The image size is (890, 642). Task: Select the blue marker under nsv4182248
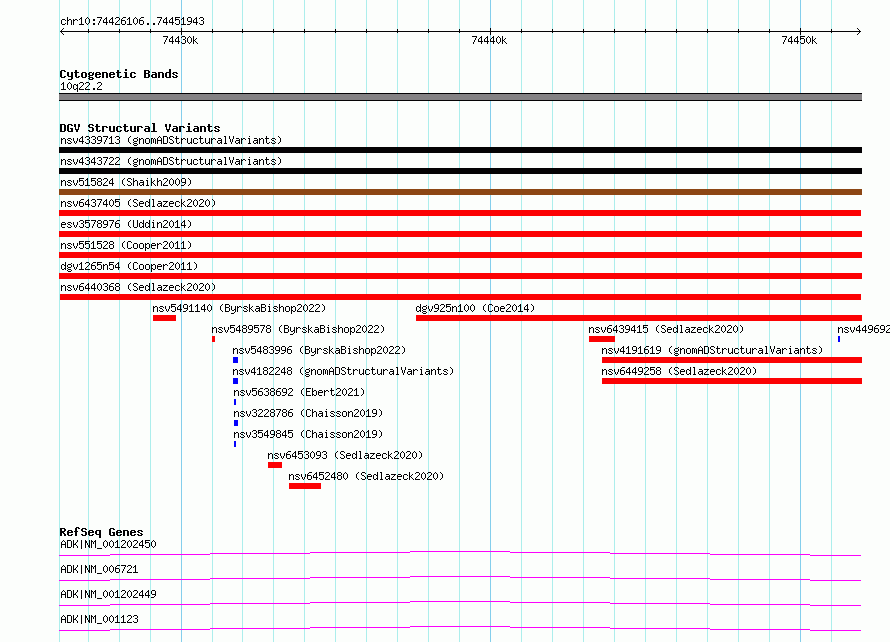236,381
